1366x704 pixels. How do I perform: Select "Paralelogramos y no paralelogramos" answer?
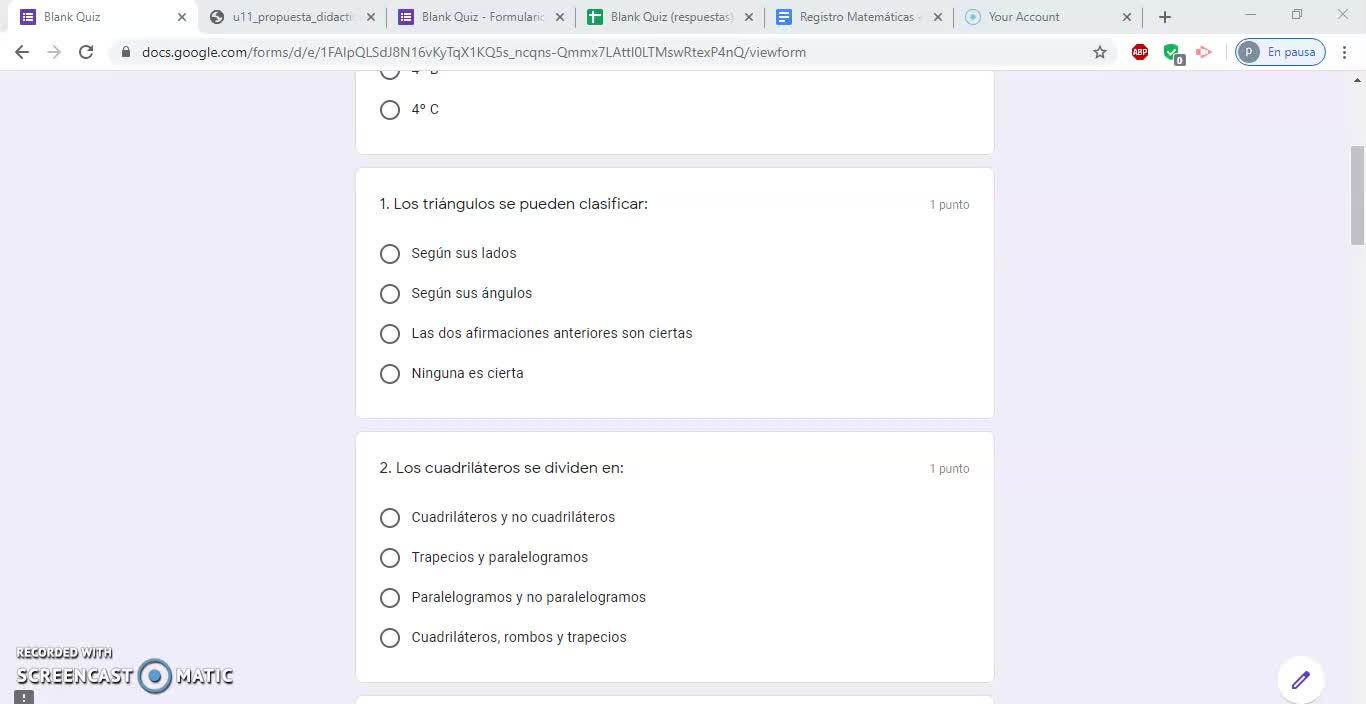click(390, 598)
